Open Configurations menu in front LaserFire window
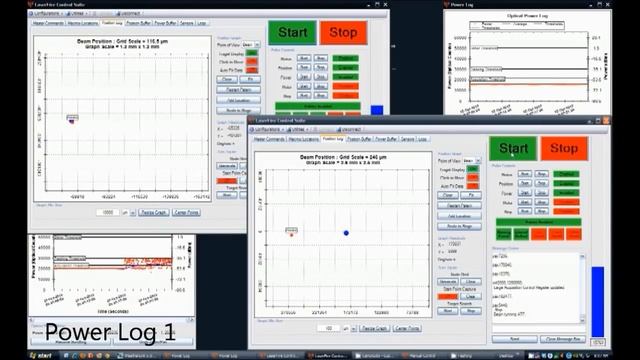640x360 pixels. (266, 129)
